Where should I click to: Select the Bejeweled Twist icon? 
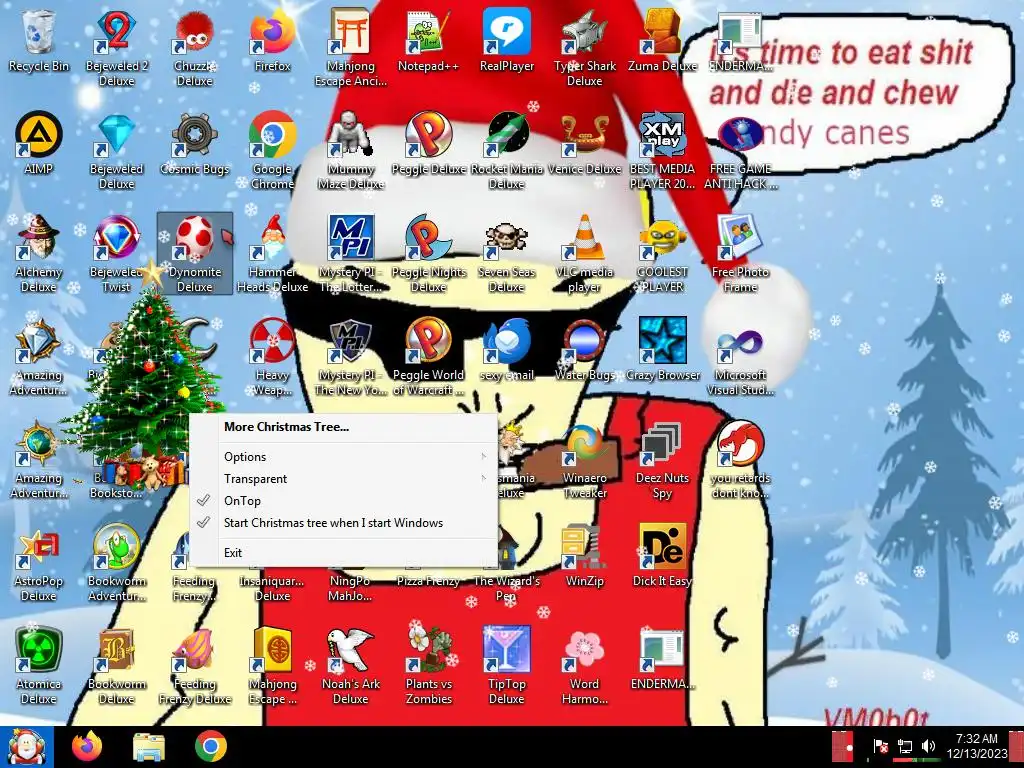(x=116, y=253)
